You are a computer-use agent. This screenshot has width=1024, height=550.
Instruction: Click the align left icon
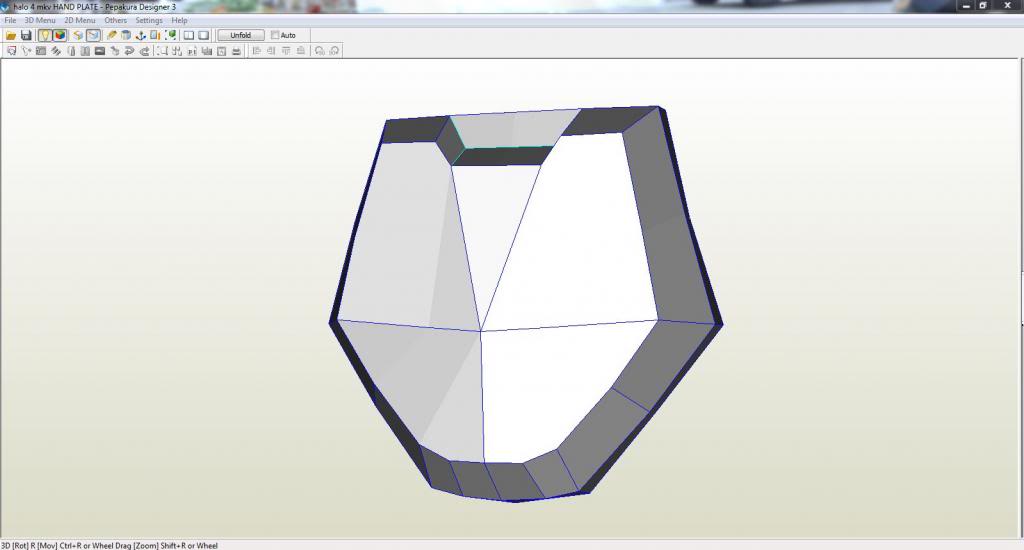[257, 51]
